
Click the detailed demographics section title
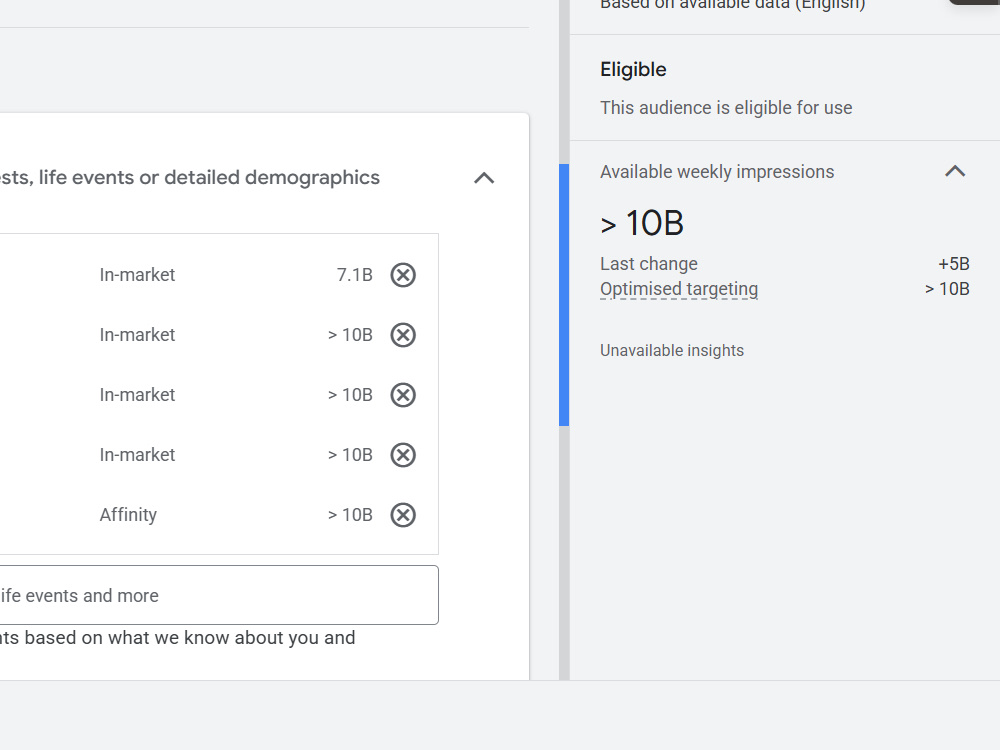tap(189, 177)
